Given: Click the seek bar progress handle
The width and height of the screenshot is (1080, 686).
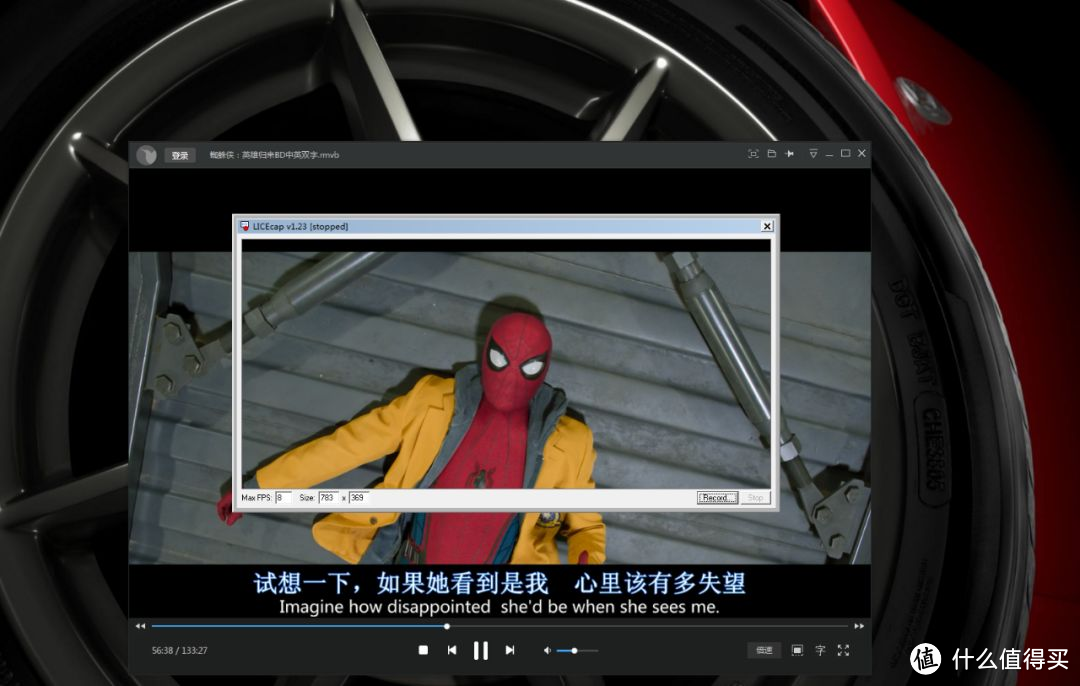Looking at the screenshot, I should click(447, 626).
